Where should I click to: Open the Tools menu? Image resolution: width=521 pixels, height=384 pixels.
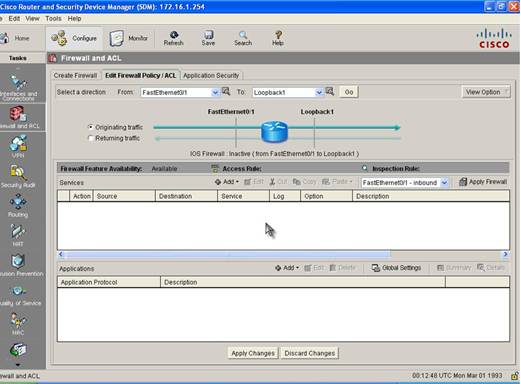pos(53,19)
